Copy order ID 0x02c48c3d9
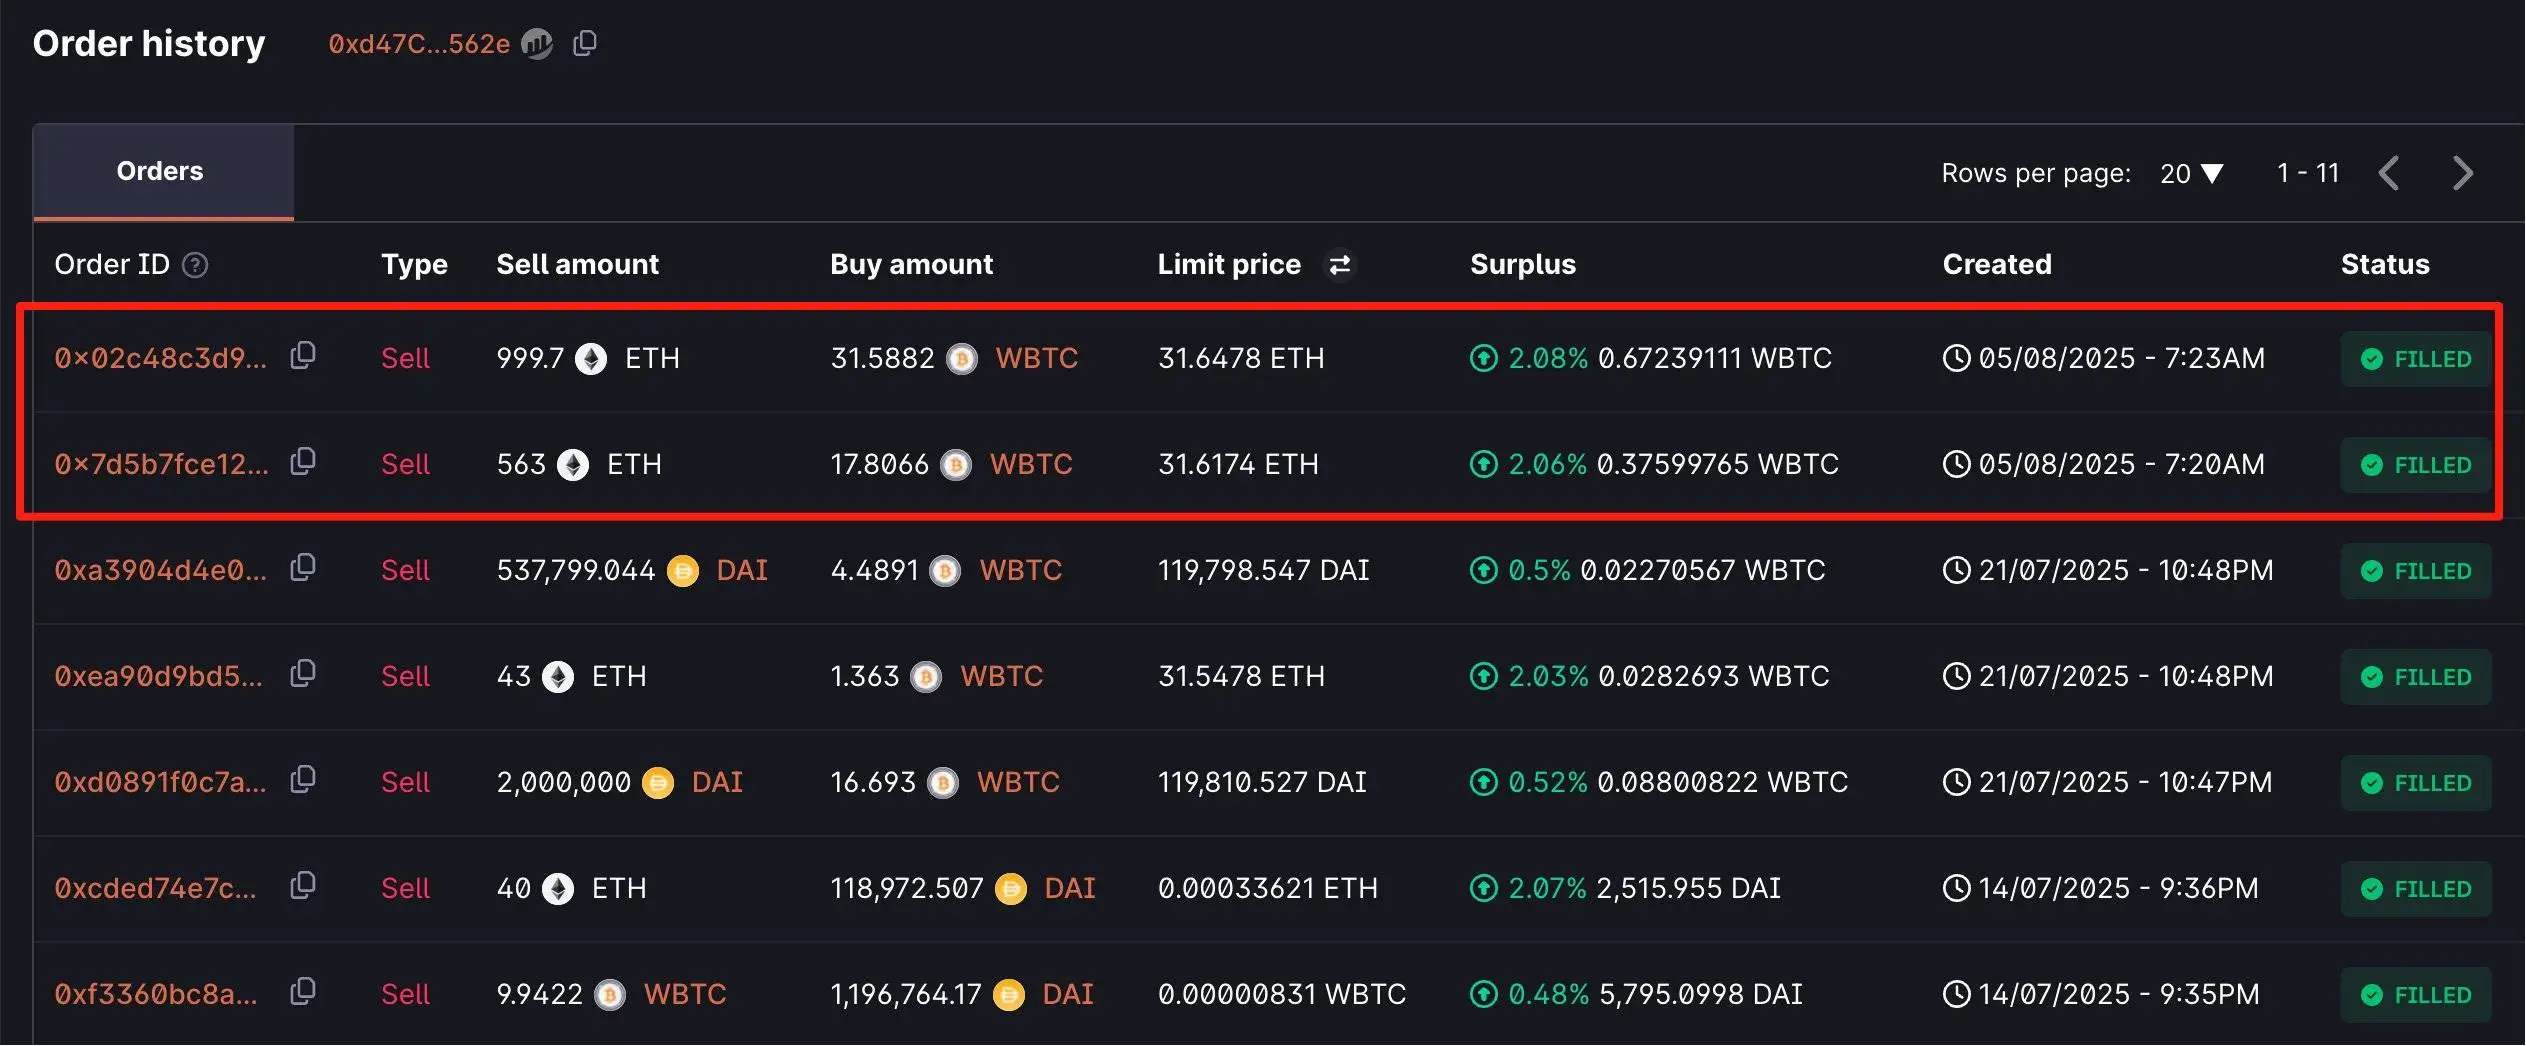Screen dimensions: 2526x1046 [x=303, y=356]
